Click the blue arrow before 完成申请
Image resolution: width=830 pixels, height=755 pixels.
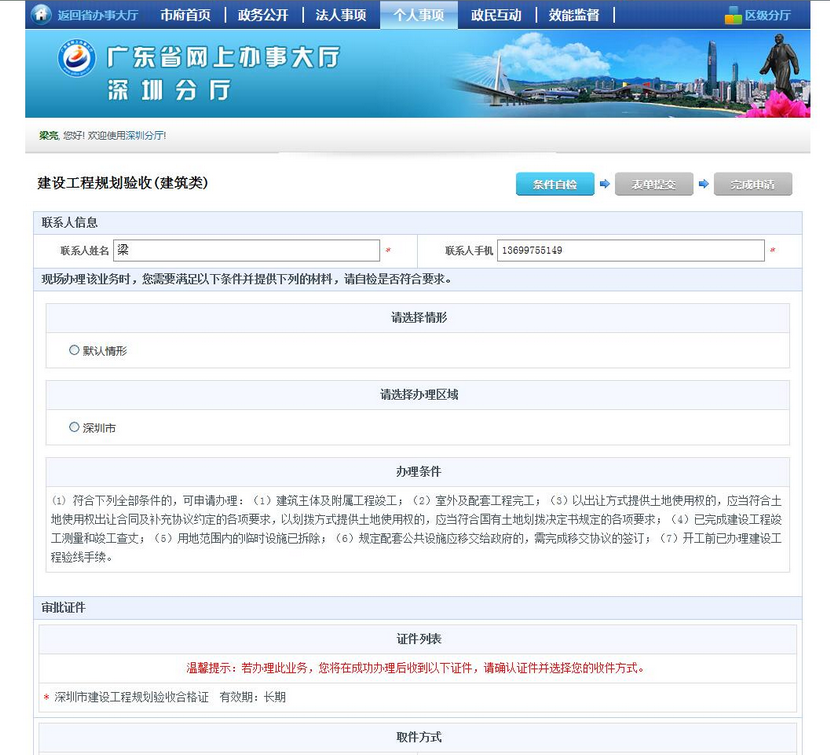tap(703, 184)
